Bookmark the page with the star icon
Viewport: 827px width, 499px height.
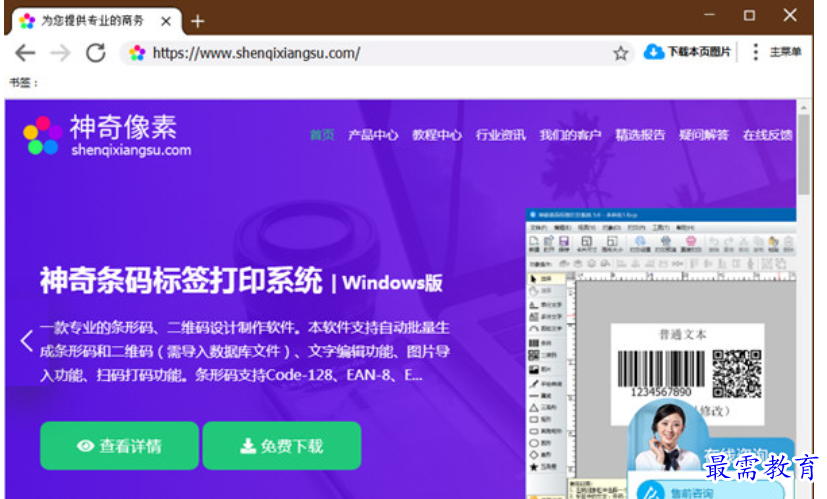pos(621,53)
